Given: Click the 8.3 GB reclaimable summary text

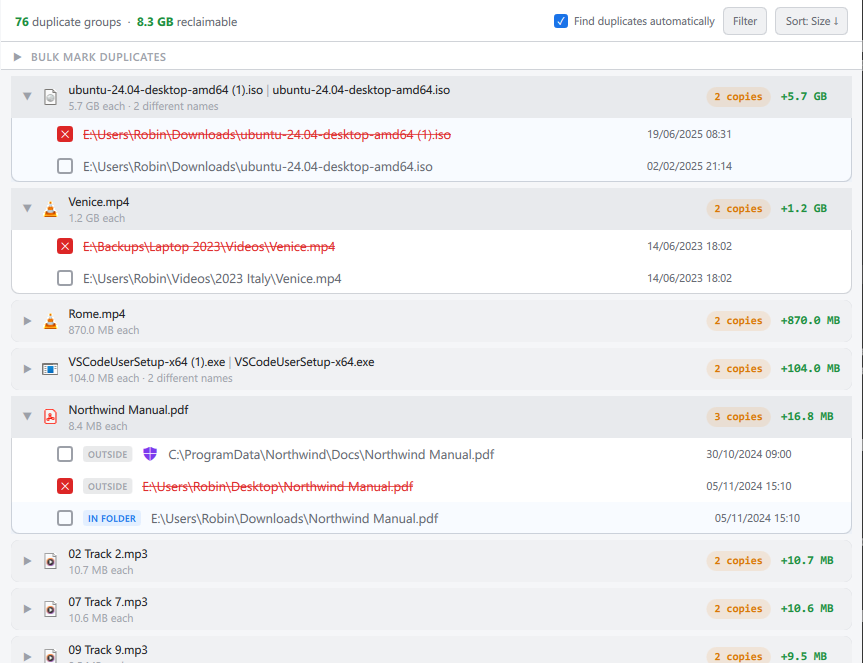Looking at the screenshot, I should 187,22.
